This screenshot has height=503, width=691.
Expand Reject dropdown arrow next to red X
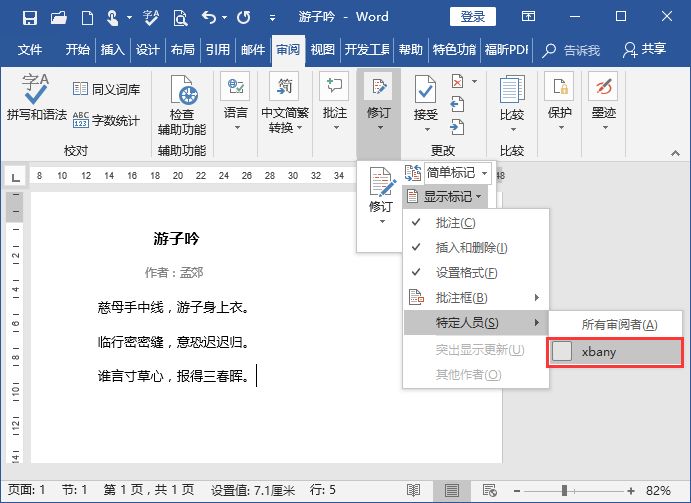point(474,81)
